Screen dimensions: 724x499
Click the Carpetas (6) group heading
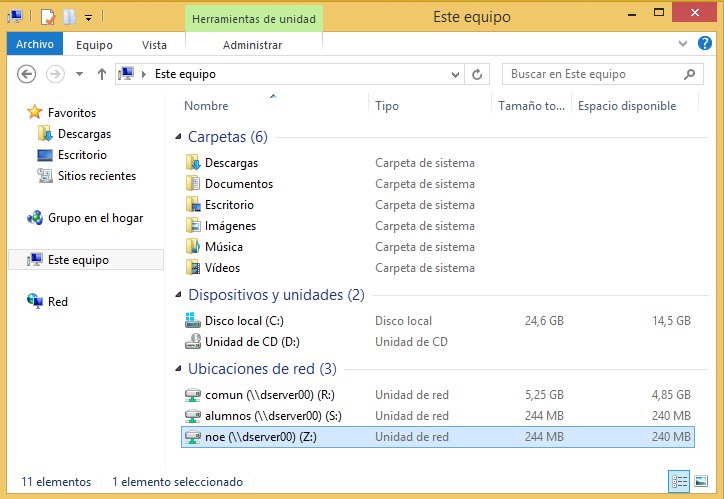[x=228, y=137]
